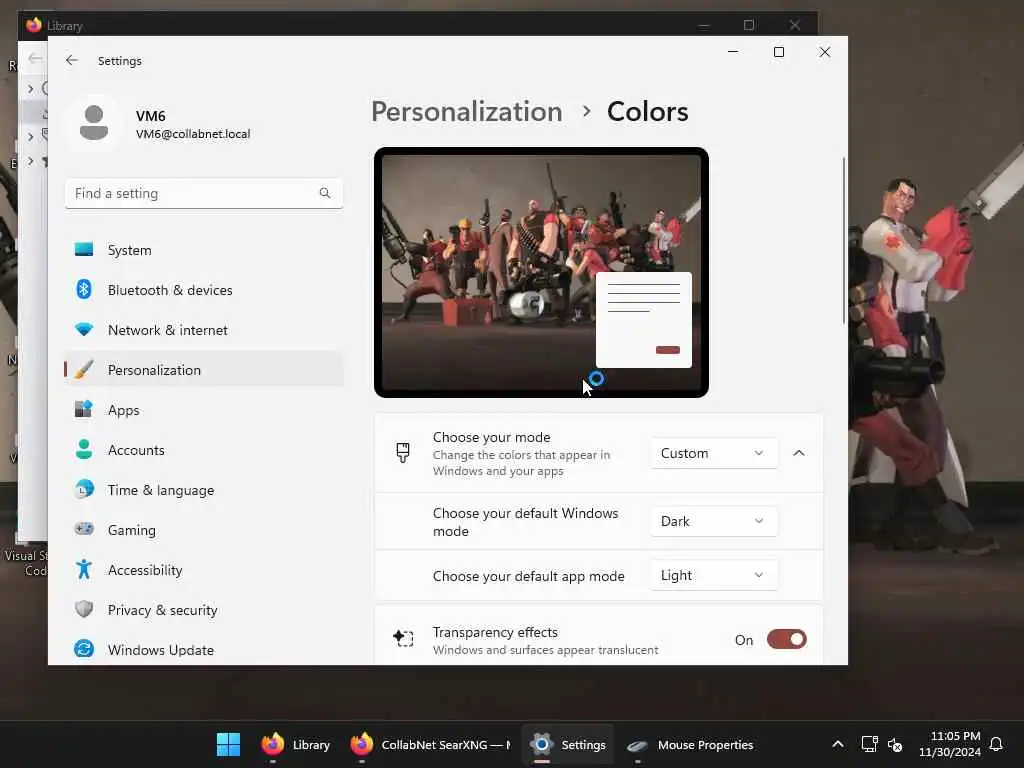Image resolution: width=1024 pixels, height=768 pixels.
Task: Click the Bluetooth icon in Settings sidebar
Action: coord(84,289)
